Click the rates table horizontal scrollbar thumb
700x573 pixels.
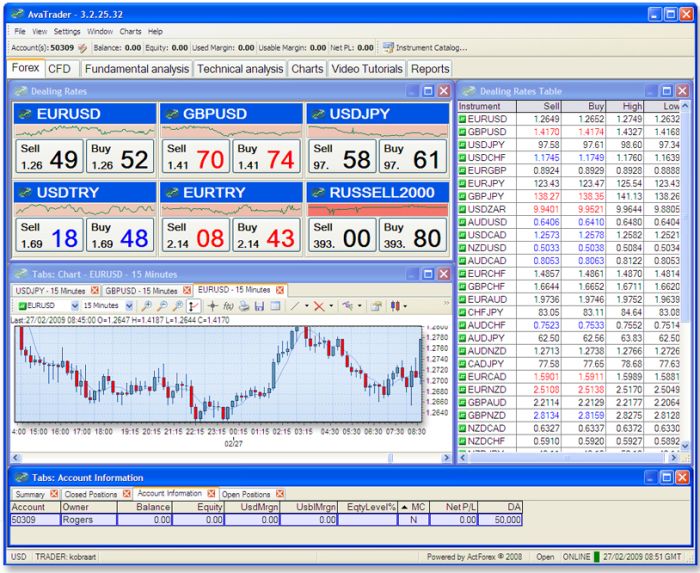[x=566, y=458]
